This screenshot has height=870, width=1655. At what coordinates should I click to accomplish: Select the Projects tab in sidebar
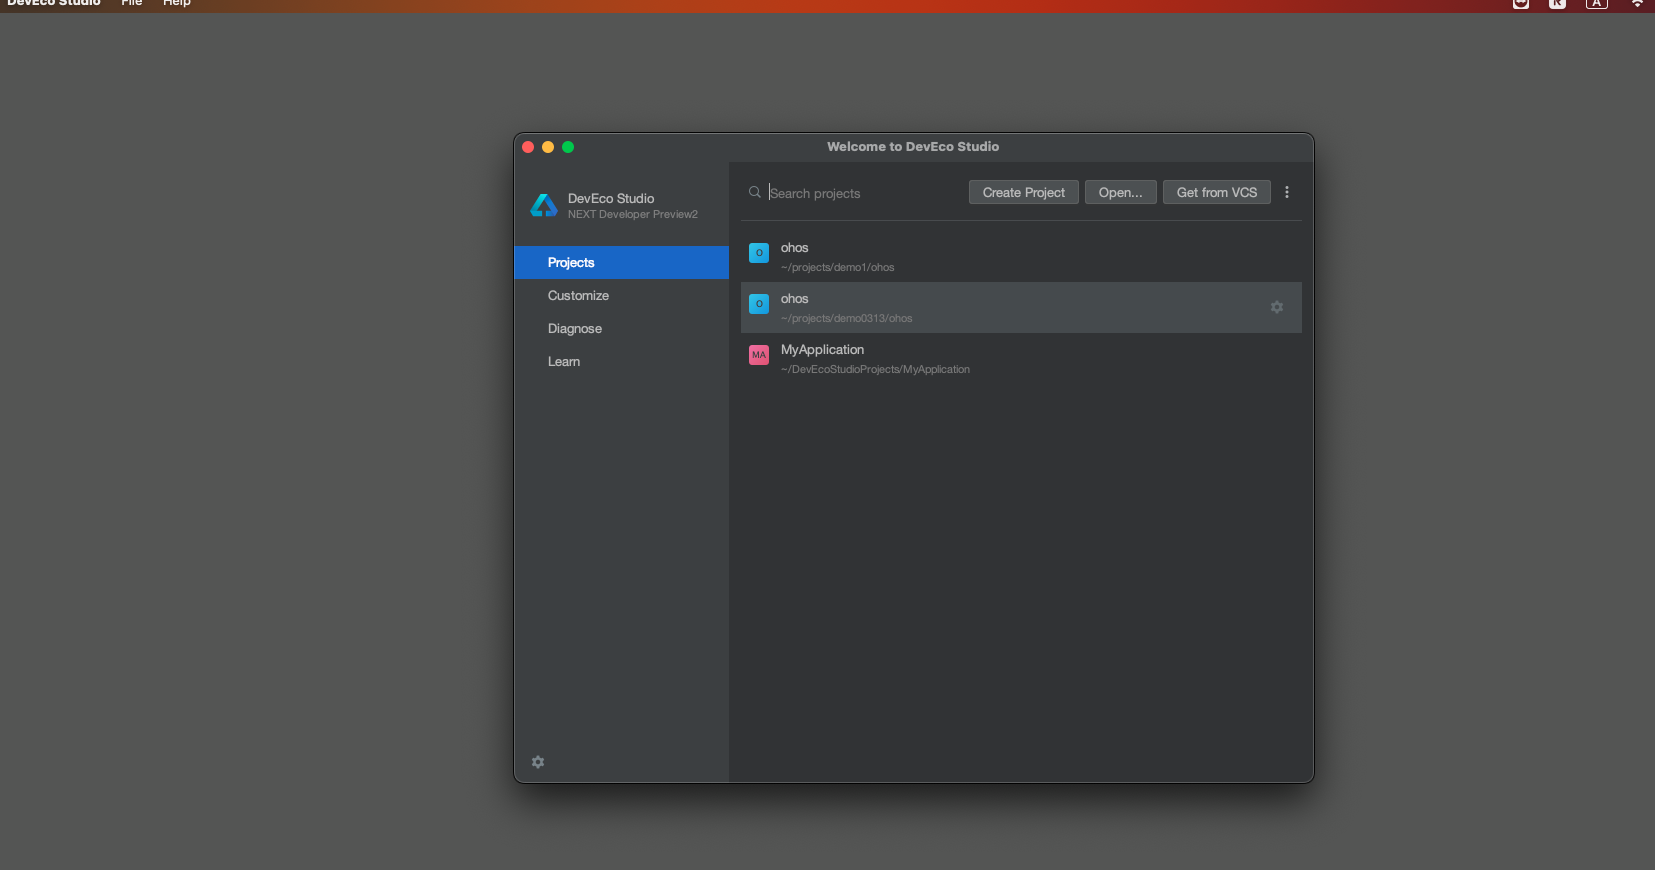pos(571,262)
